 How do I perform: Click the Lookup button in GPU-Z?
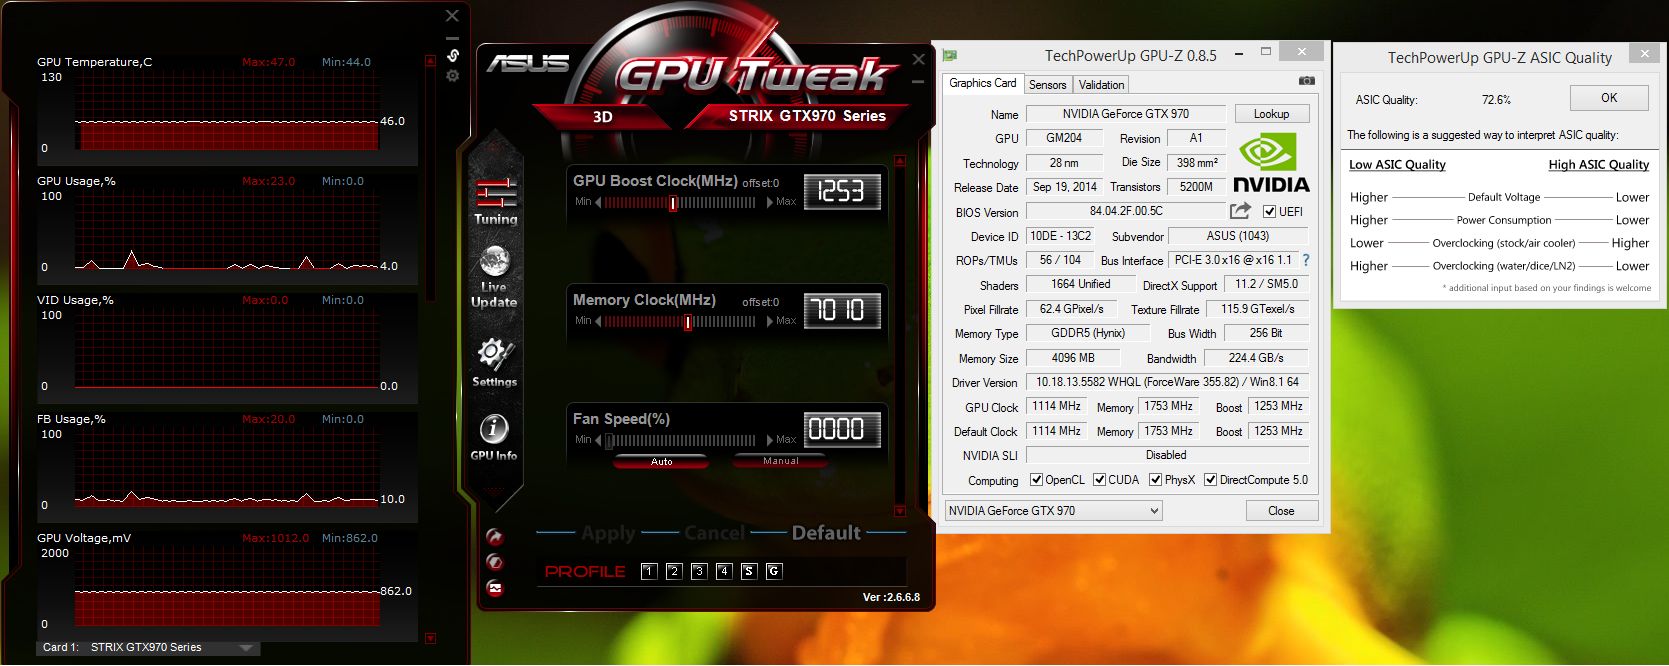click(1271, 114)
